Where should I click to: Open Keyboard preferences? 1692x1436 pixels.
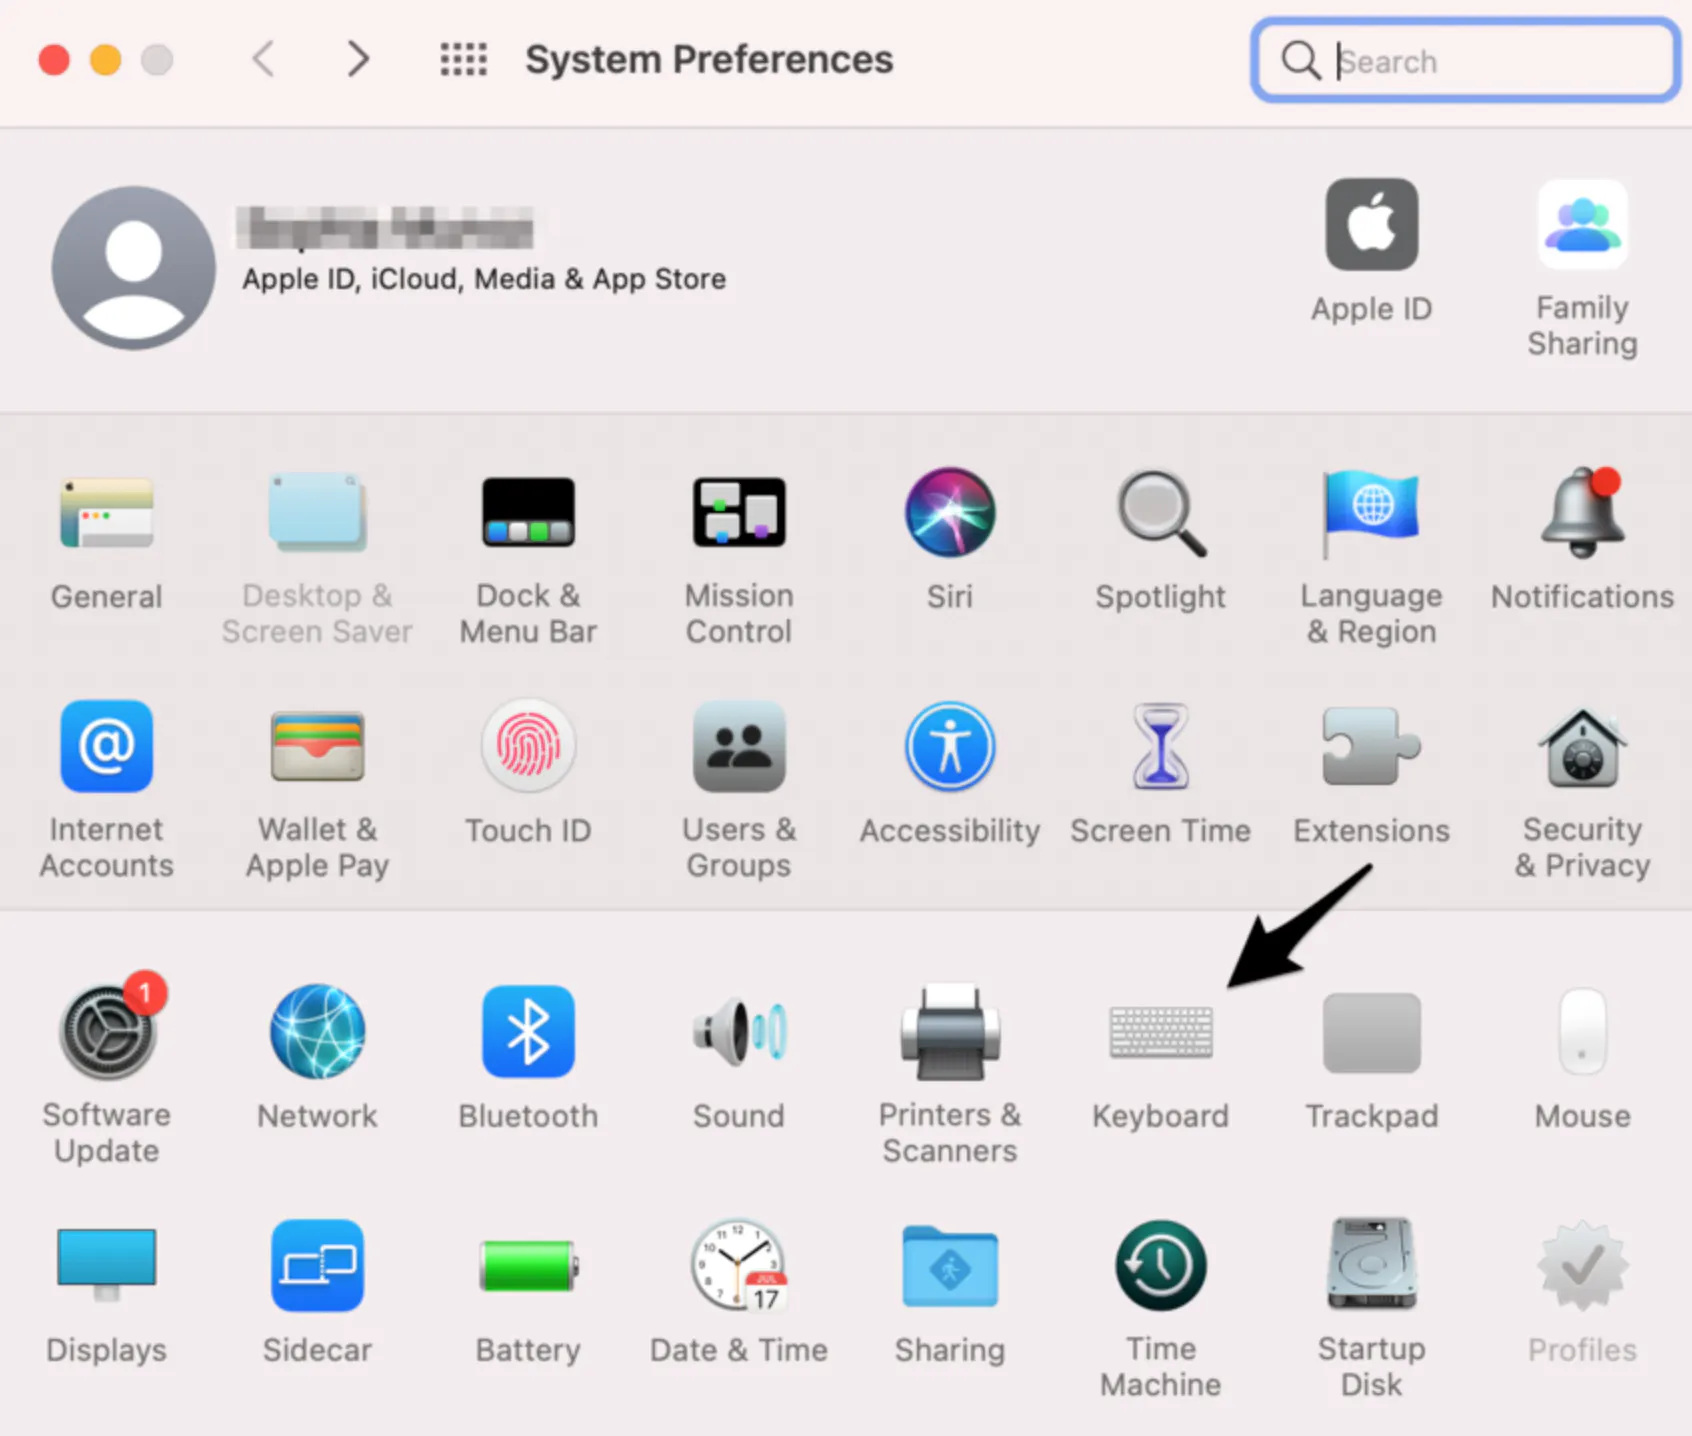[1161, 1031]
